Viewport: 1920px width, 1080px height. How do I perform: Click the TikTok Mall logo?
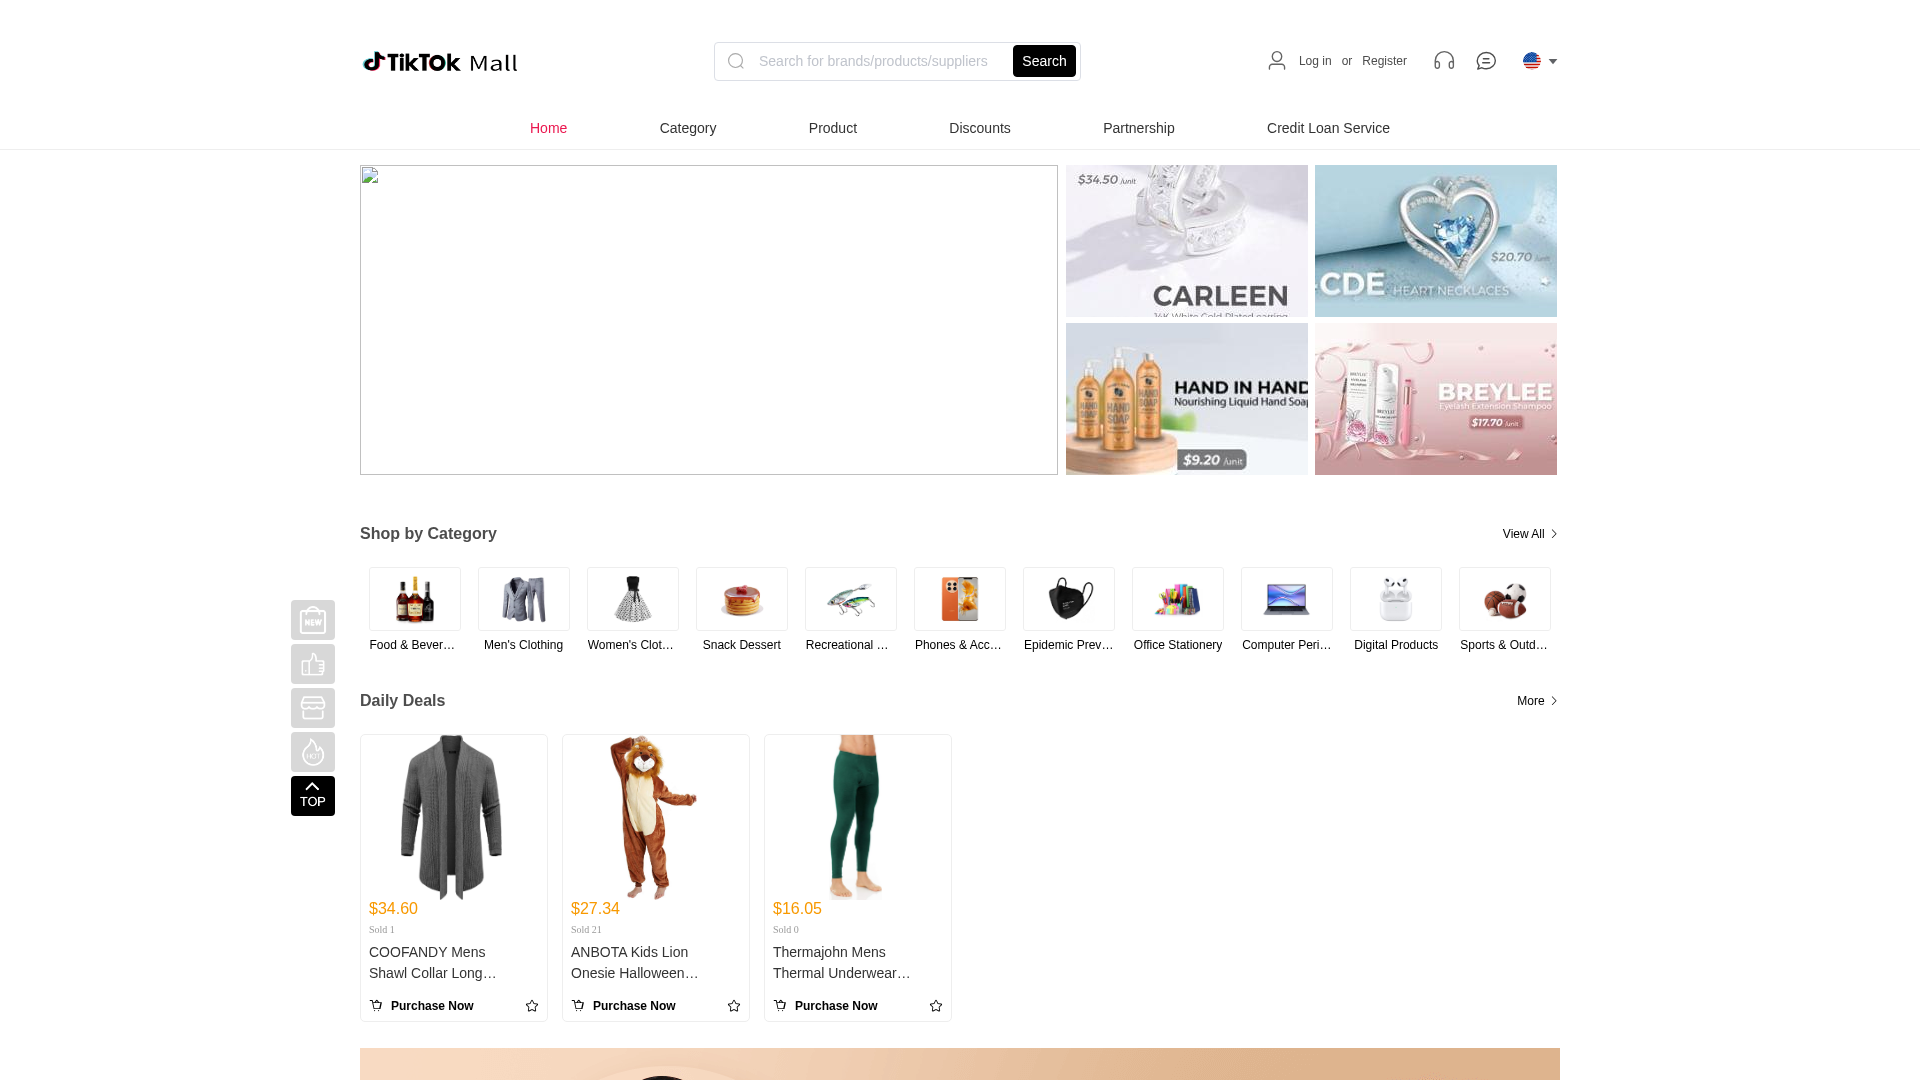[x=440, y=62]
